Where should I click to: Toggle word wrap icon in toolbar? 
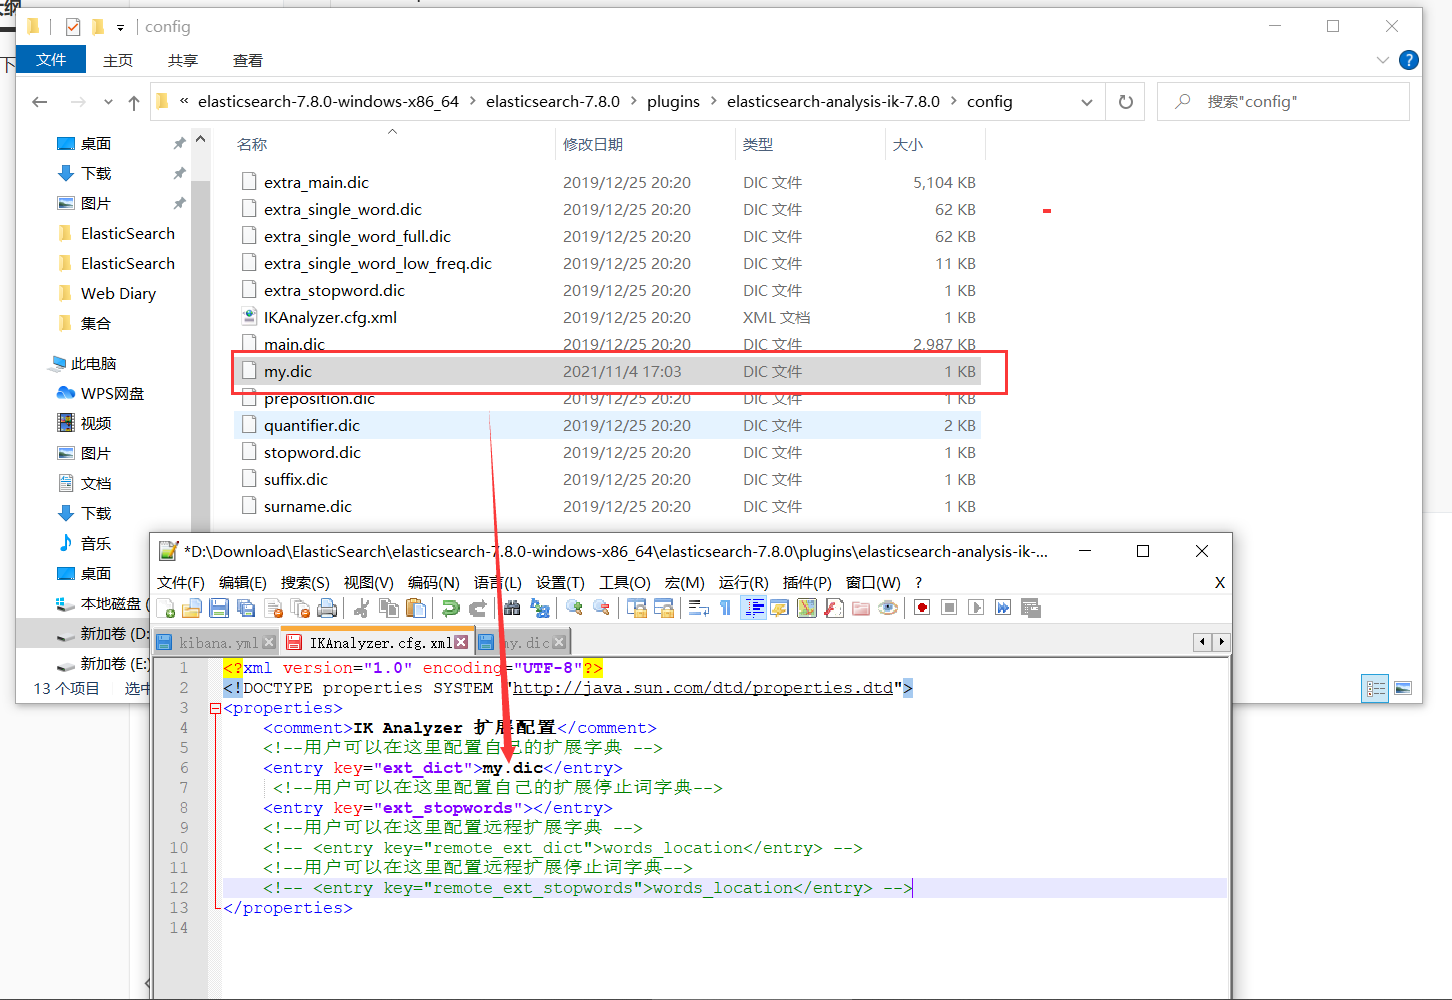click(699, 608)
